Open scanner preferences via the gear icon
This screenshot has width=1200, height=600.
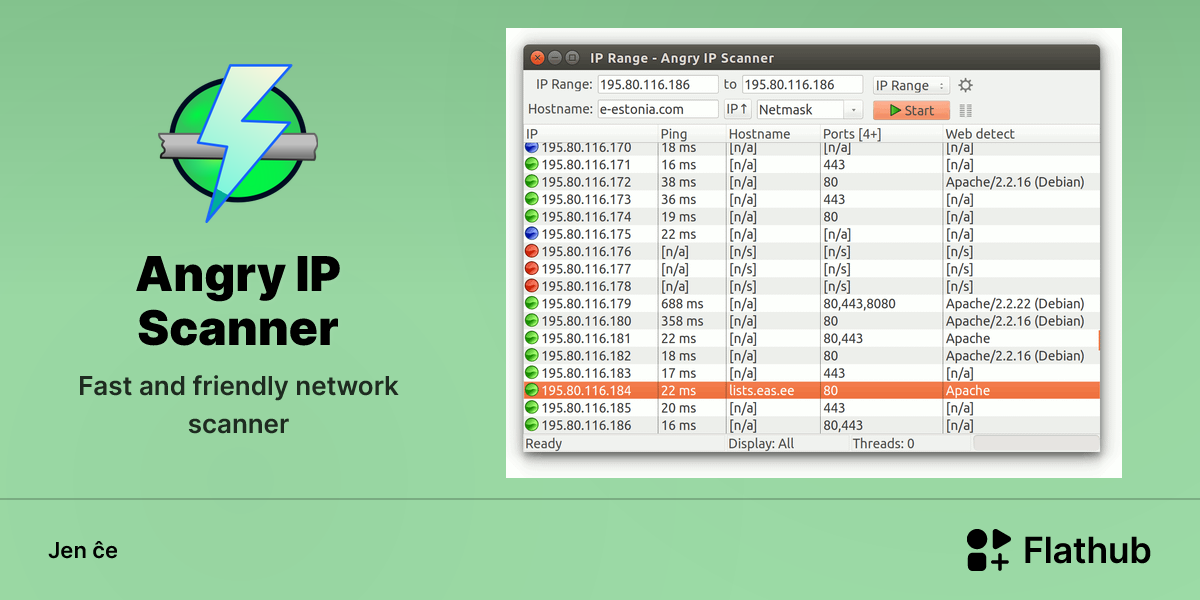(965, 86)
